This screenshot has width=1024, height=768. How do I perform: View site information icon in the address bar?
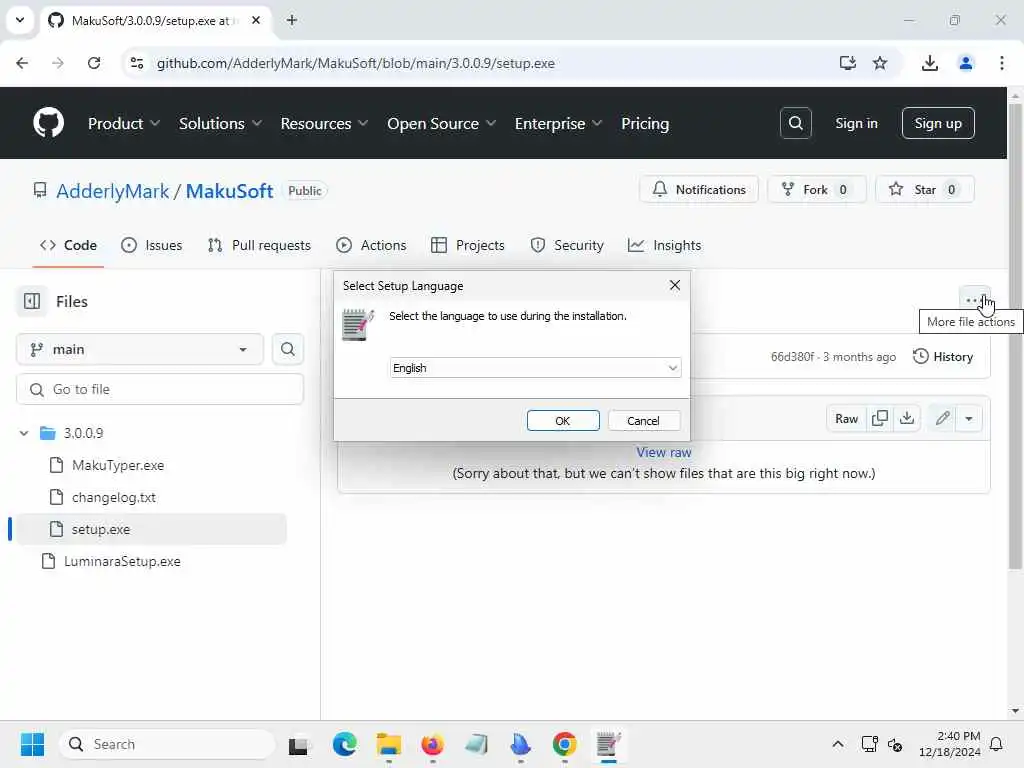coord(137,63)
